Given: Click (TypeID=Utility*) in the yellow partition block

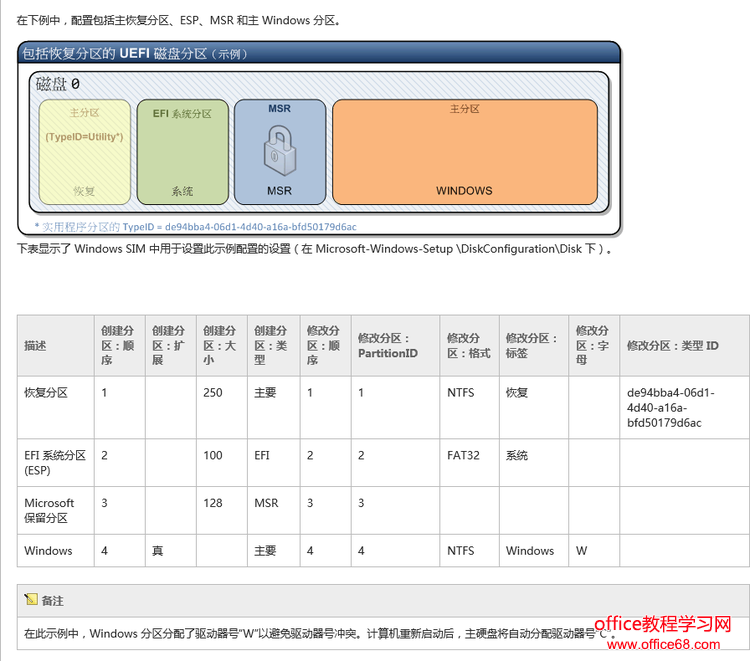Looking at the screenshot, I should point(84,137).
